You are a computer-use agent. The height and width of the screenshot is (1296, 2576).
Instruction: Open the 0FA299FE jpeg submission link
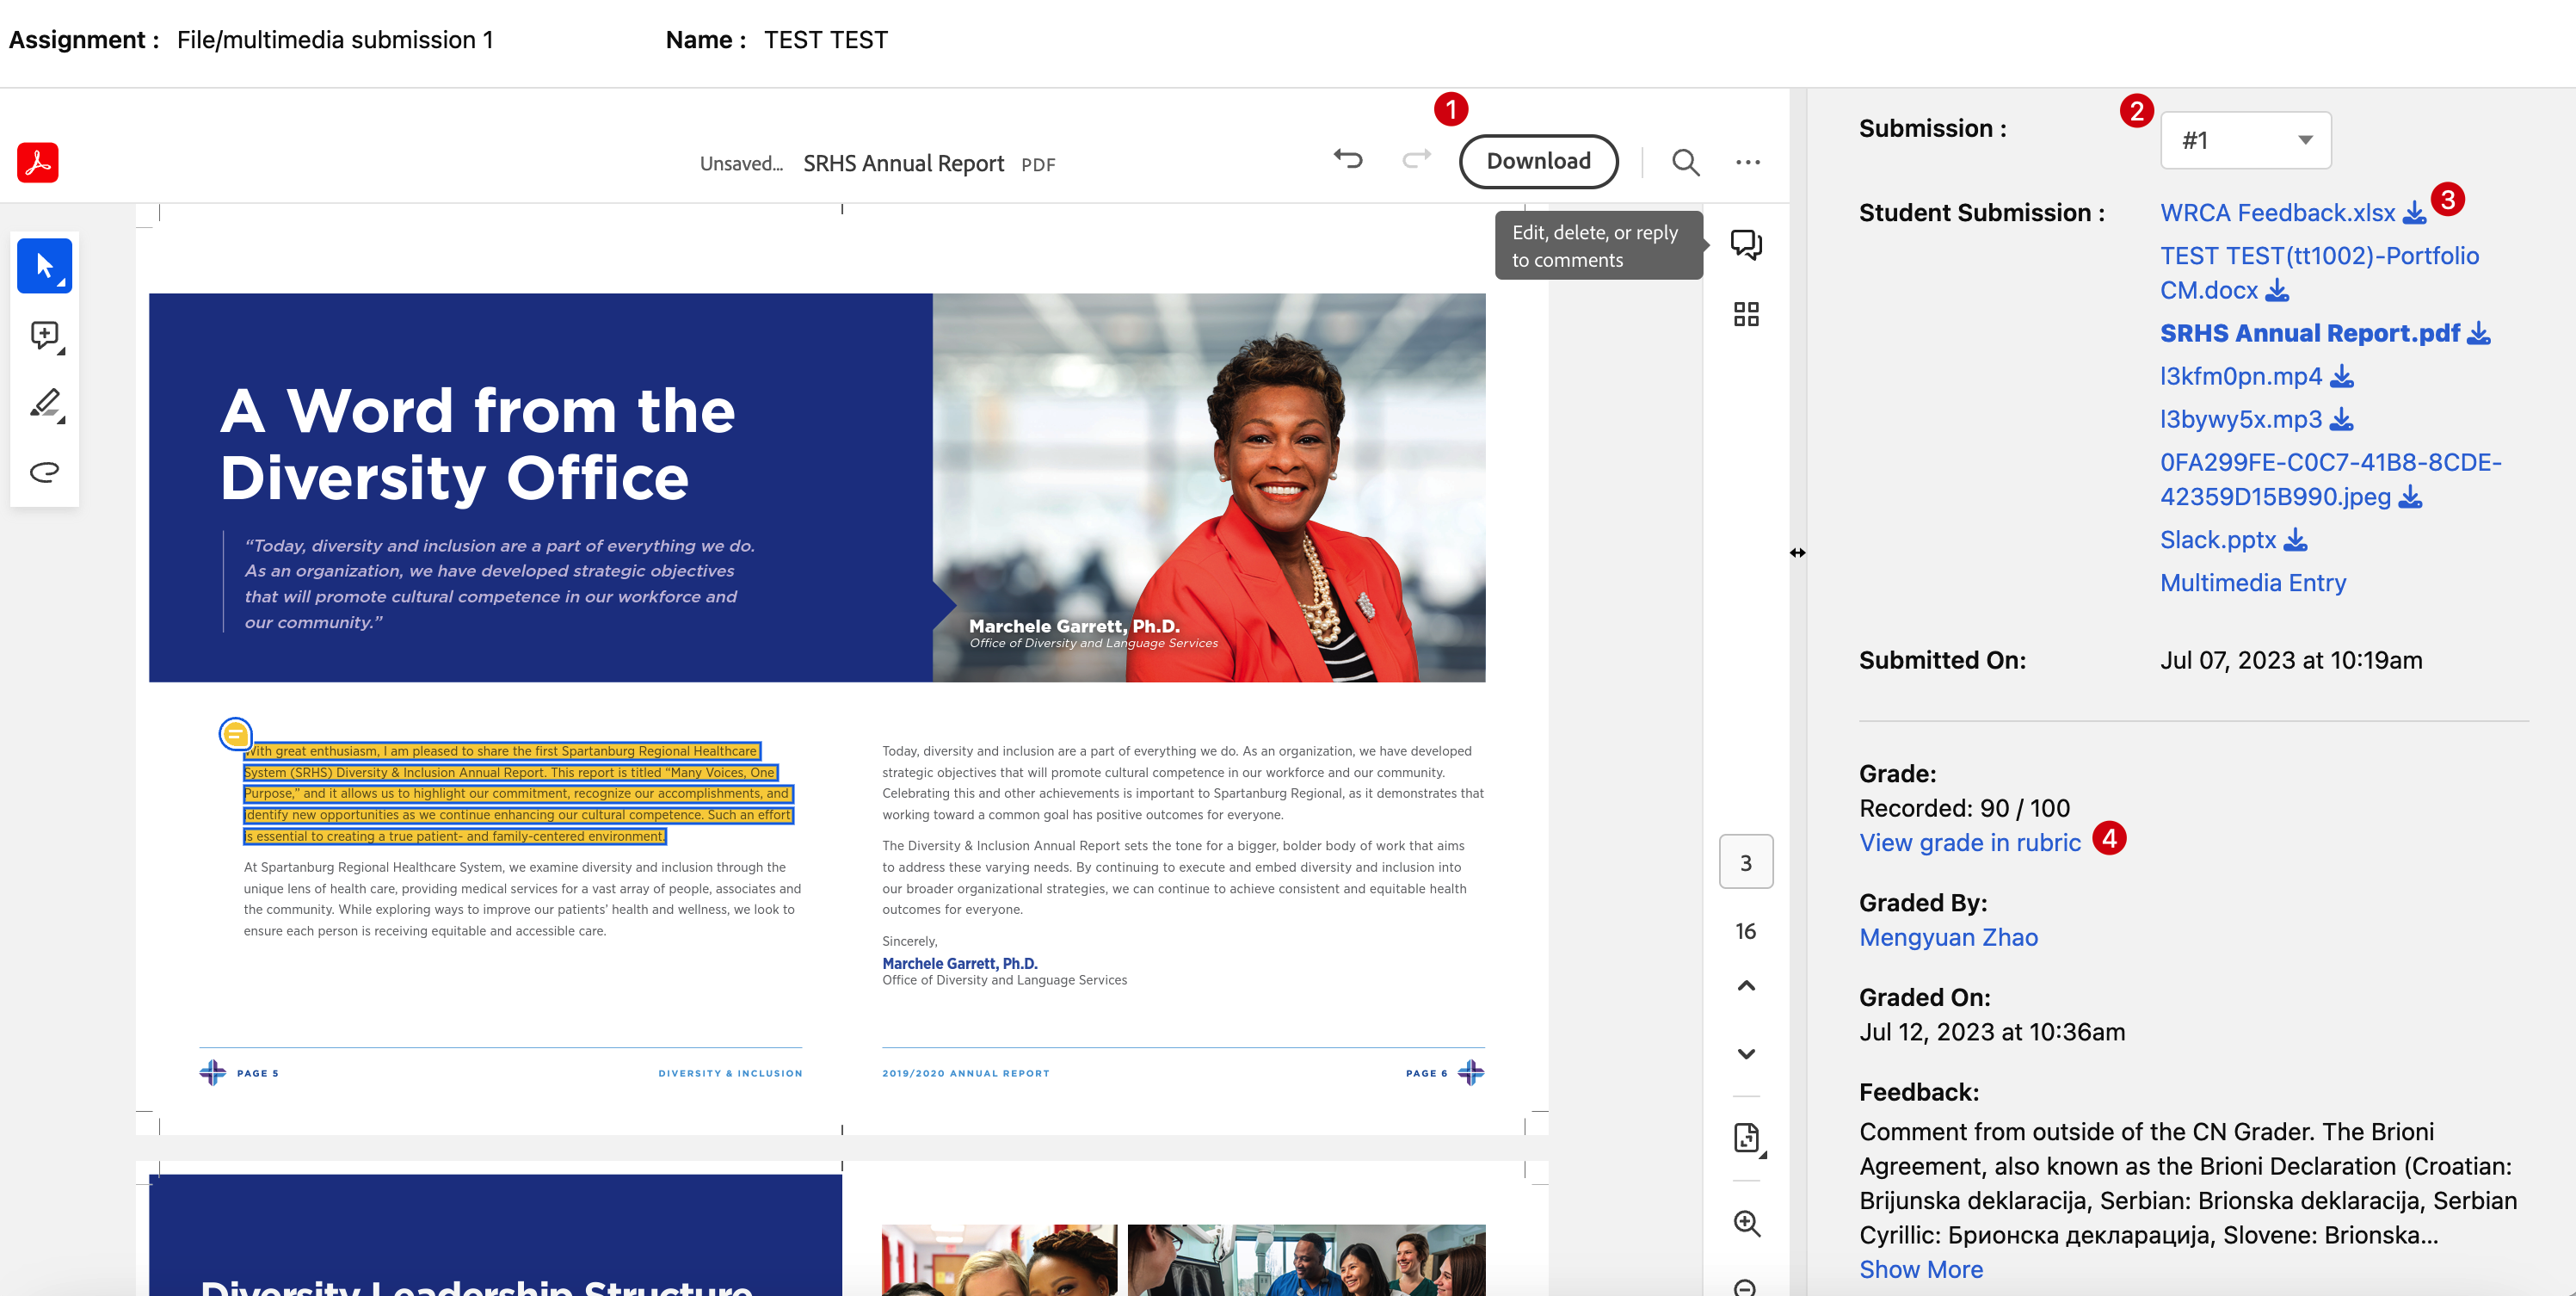tap(2331, 480)
